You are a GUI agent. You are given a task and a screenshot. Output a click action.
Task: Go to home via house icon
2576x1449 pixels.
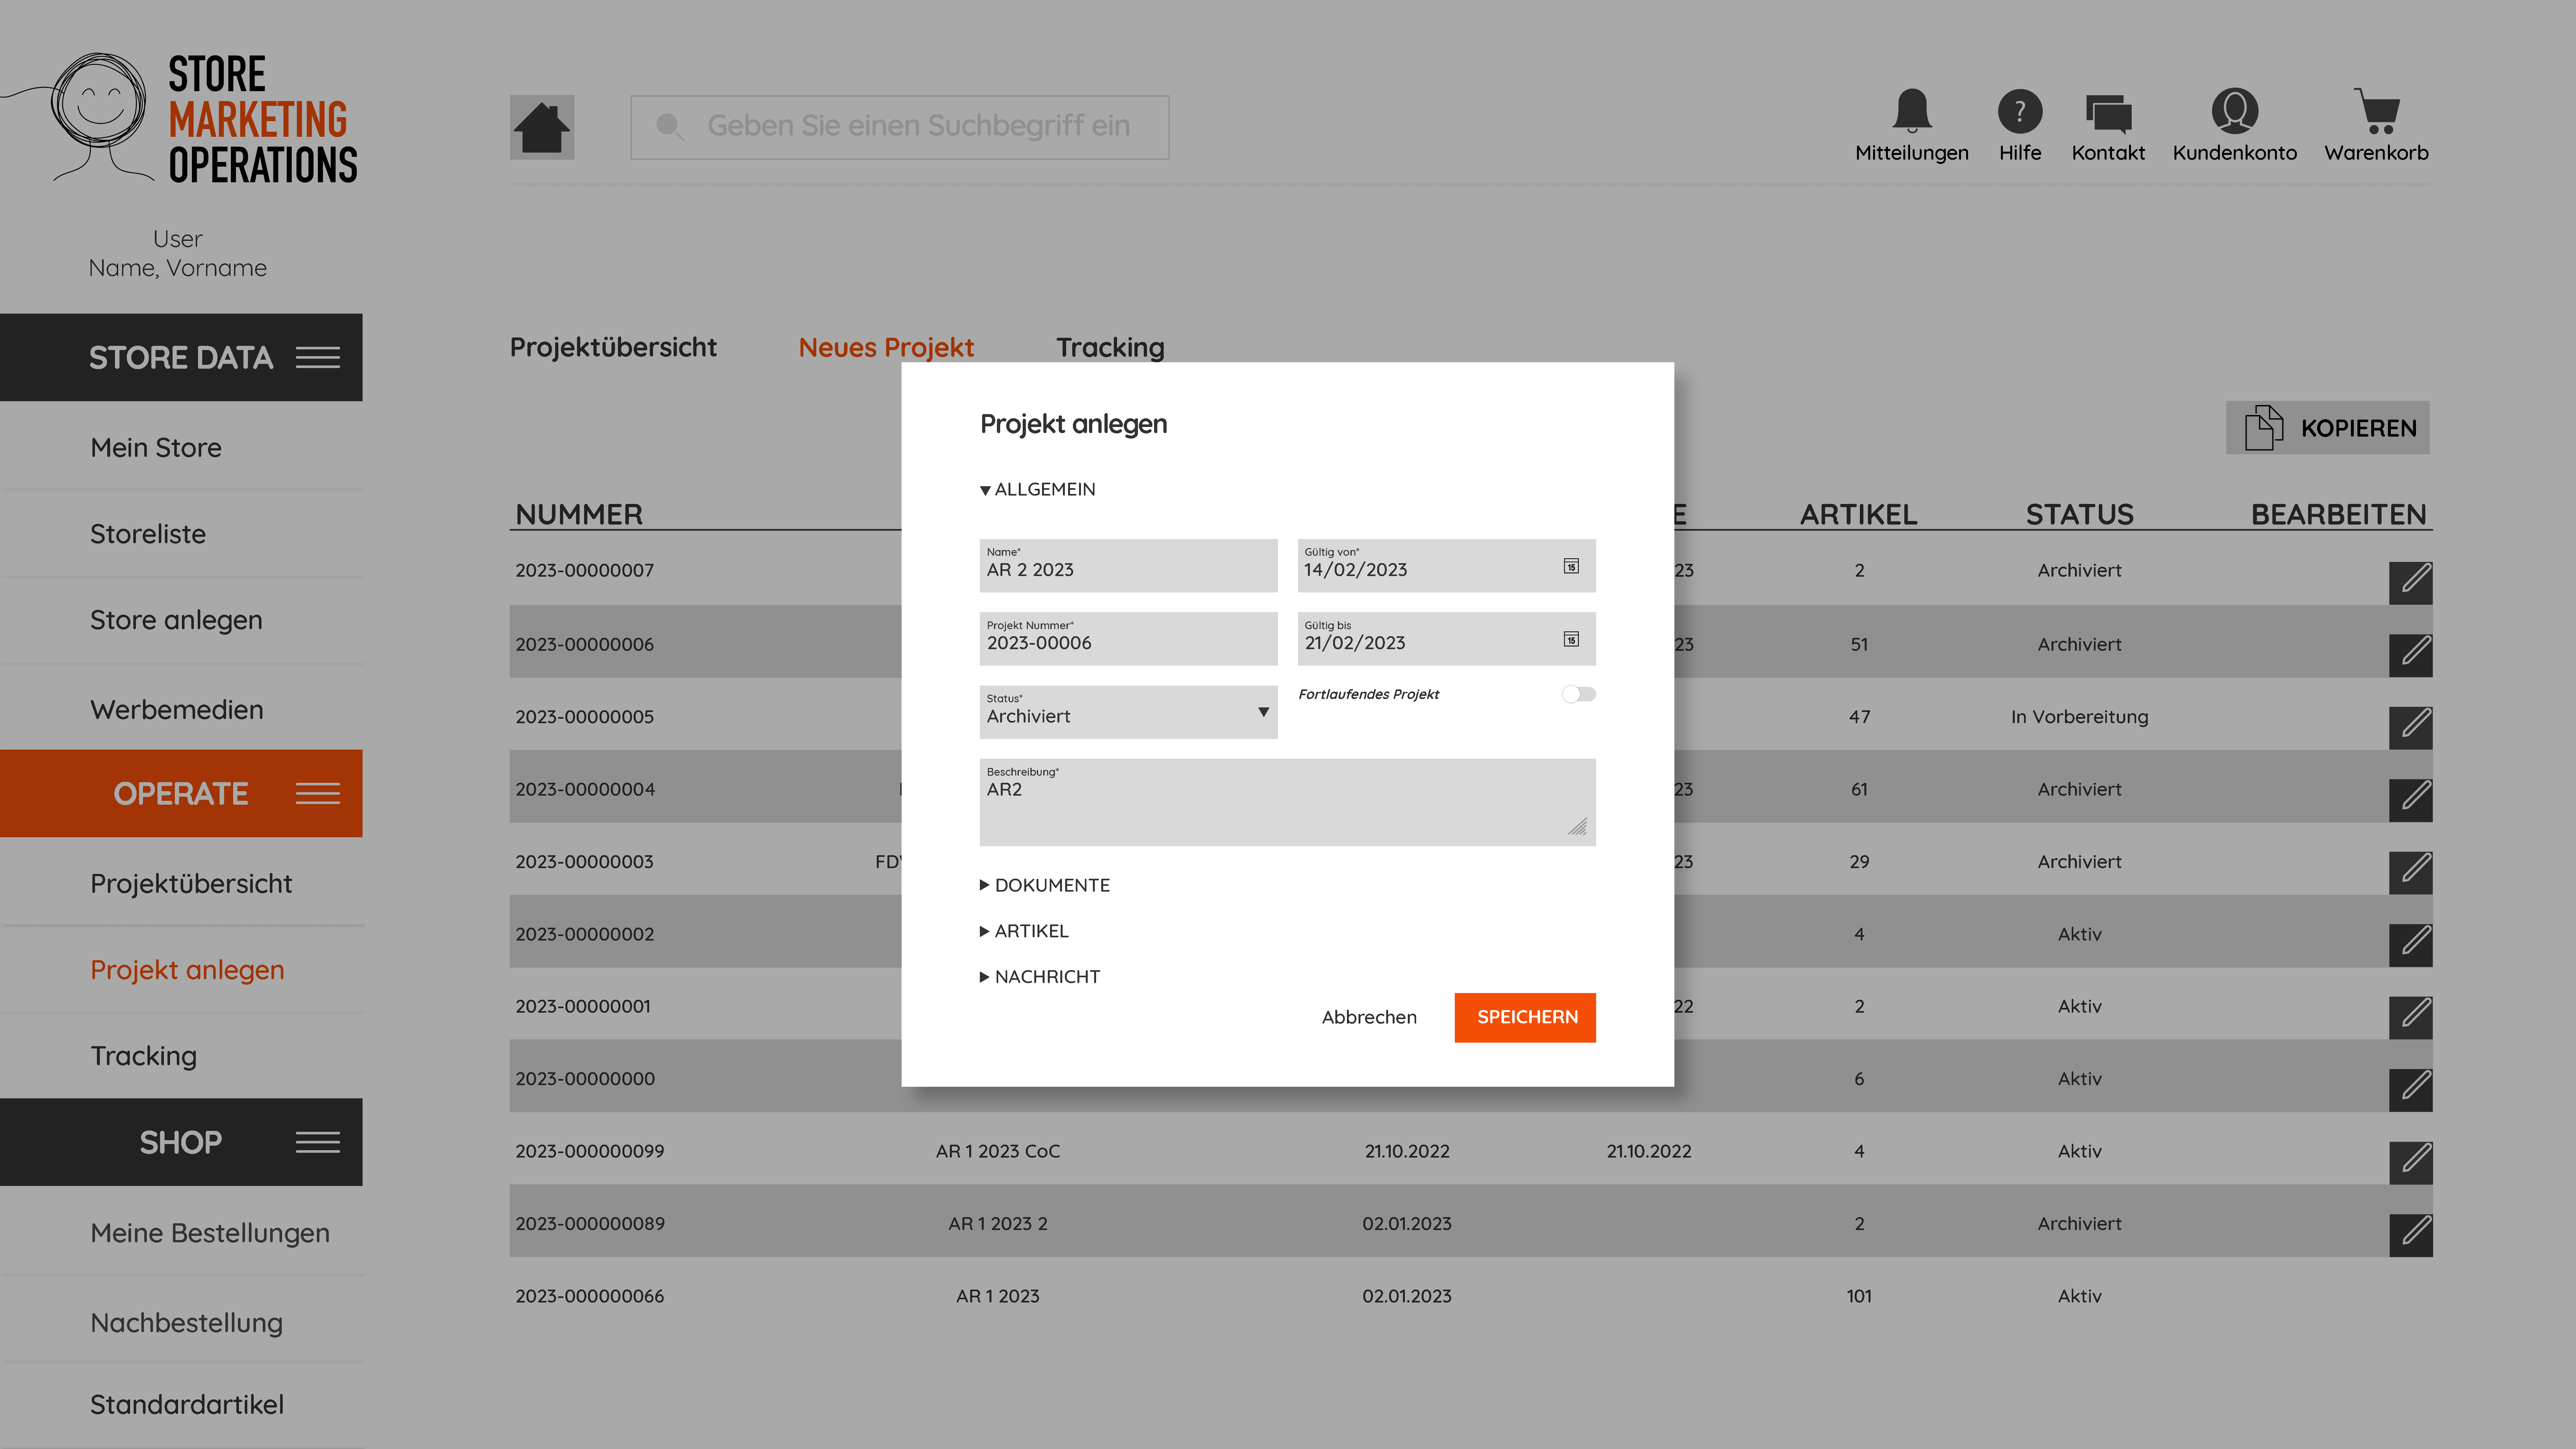point(542,127)
